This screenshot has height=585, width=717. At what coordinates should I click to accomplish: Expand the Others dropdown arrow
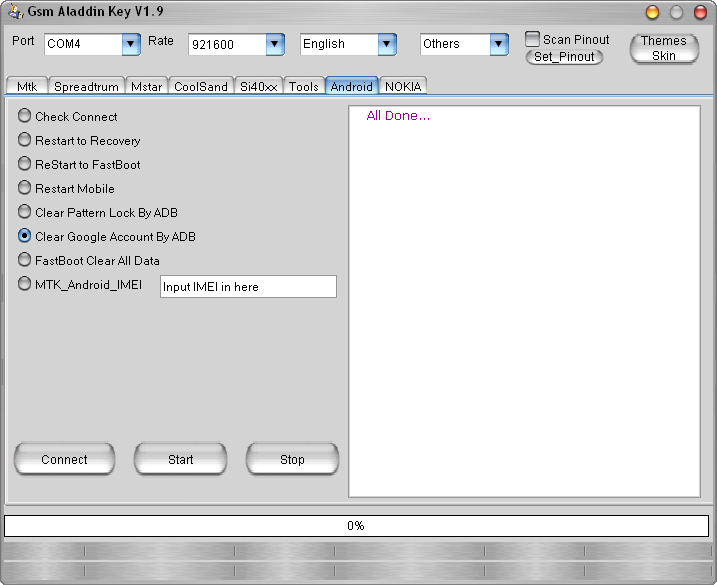coord(499,44)
